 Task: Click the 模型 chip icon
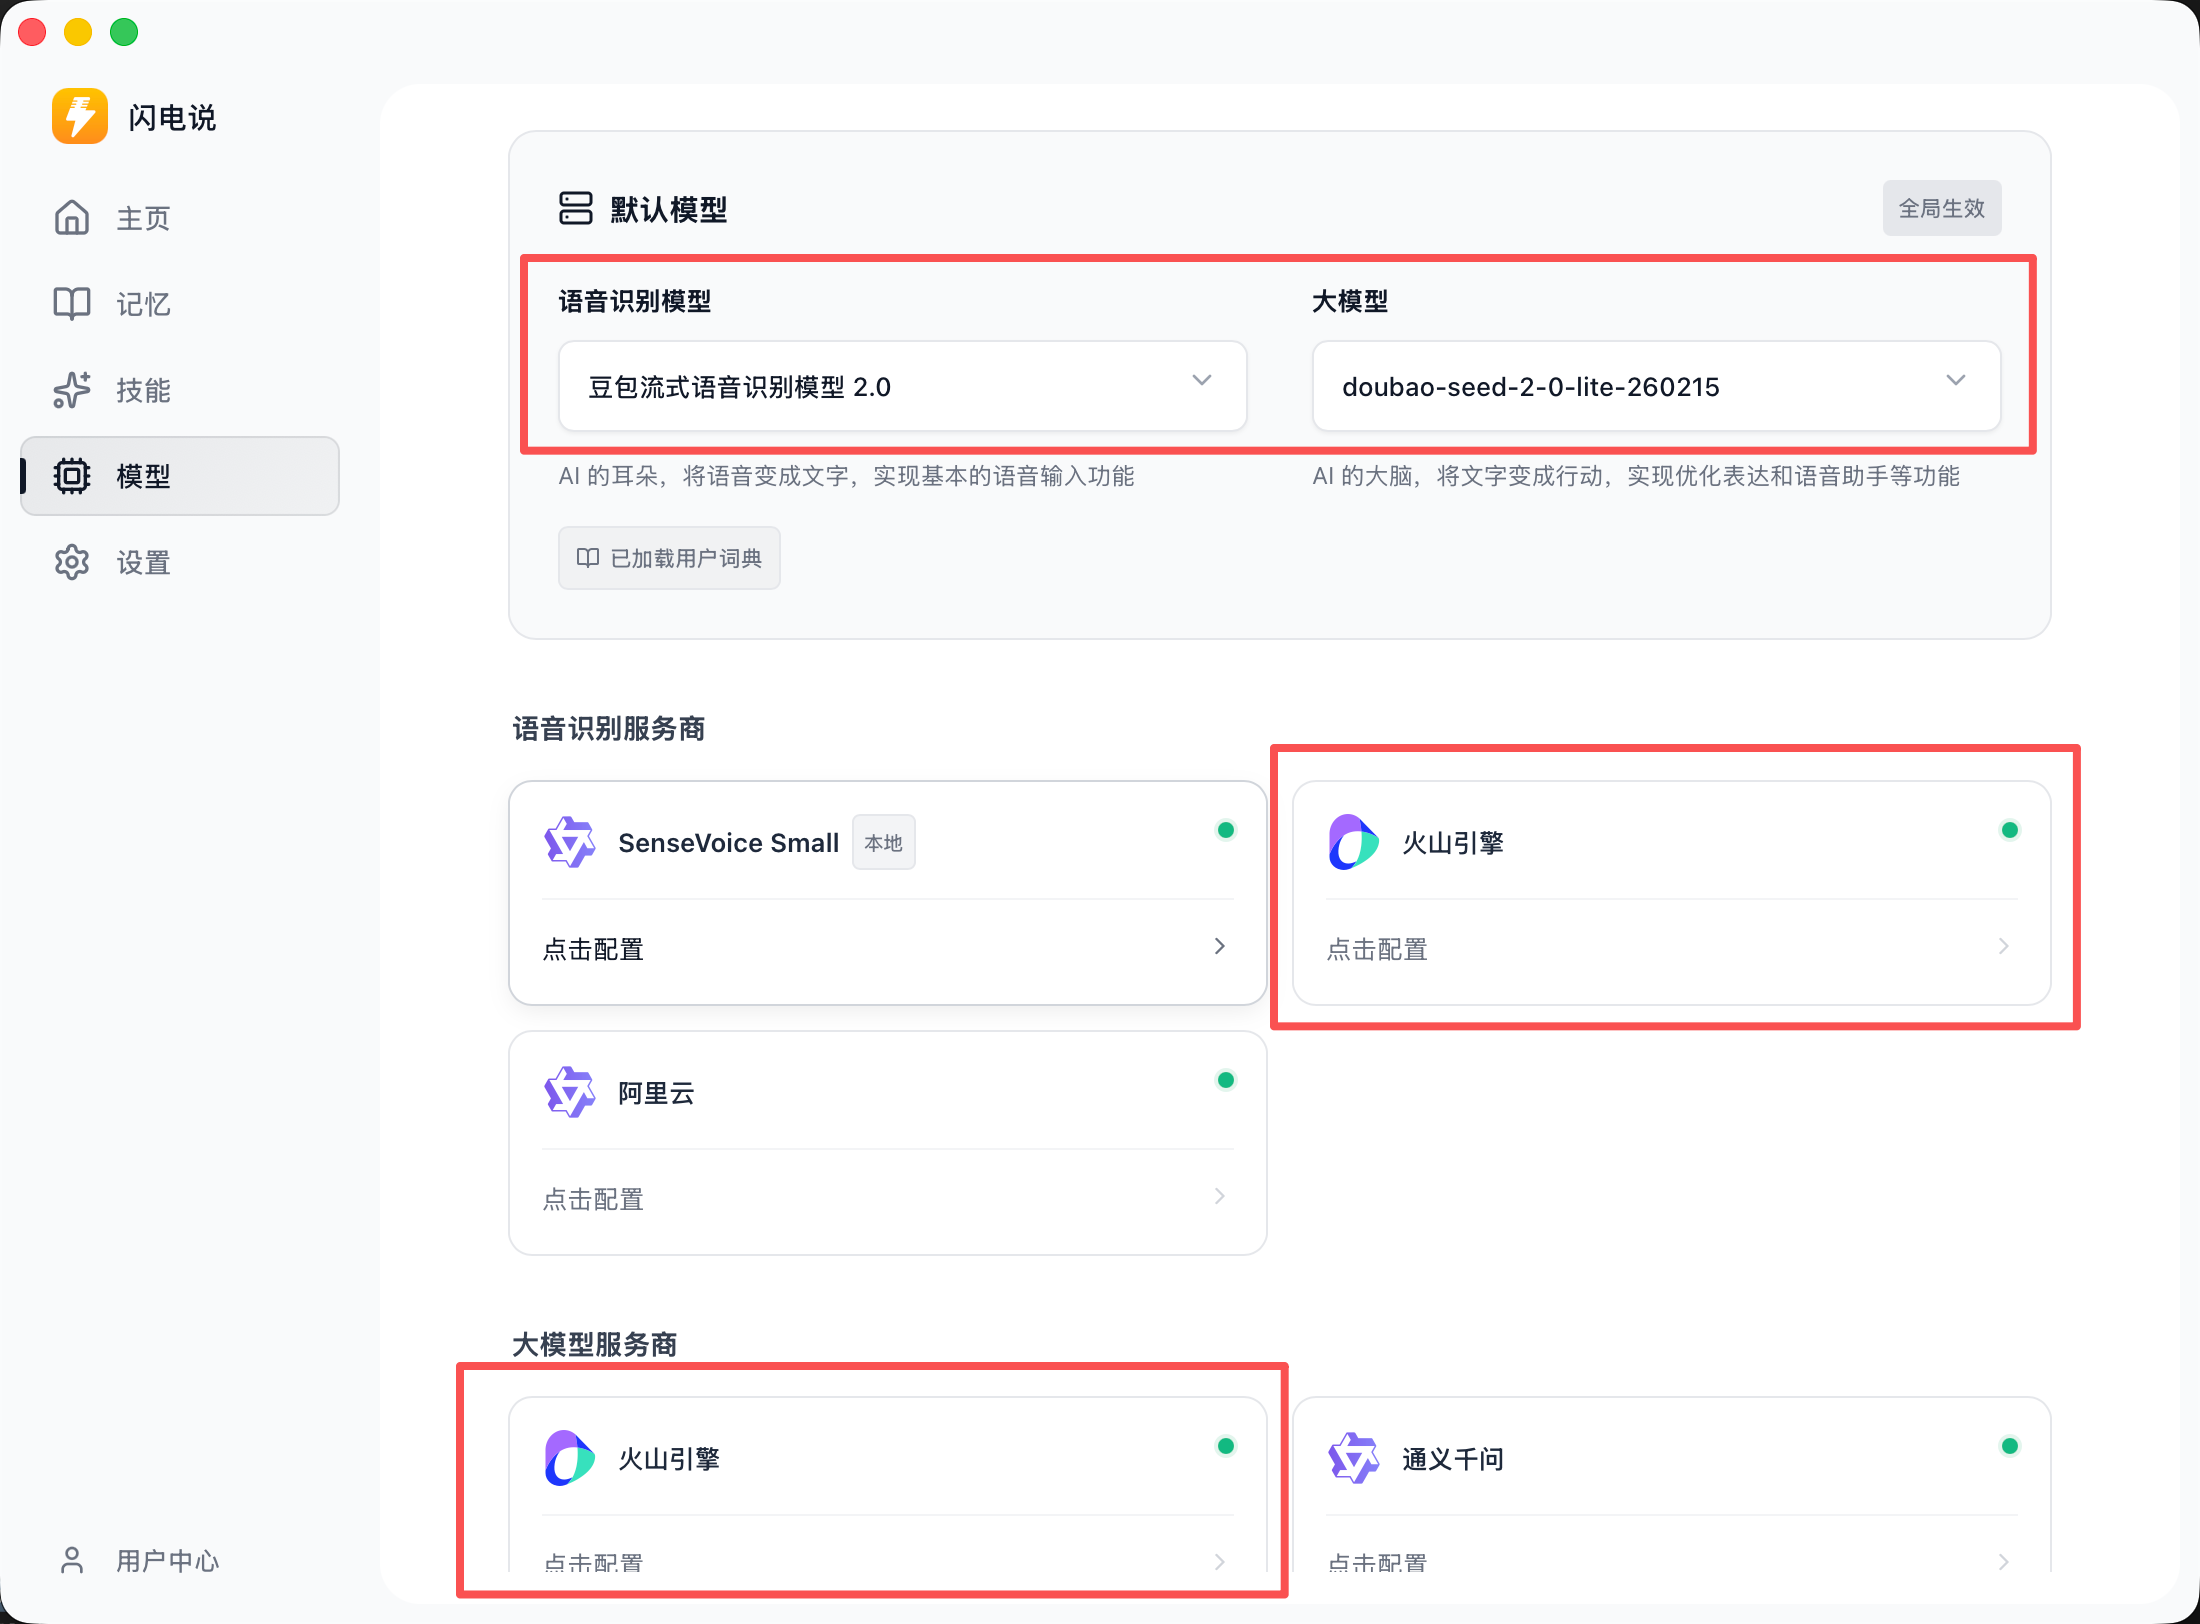point(72,476)
